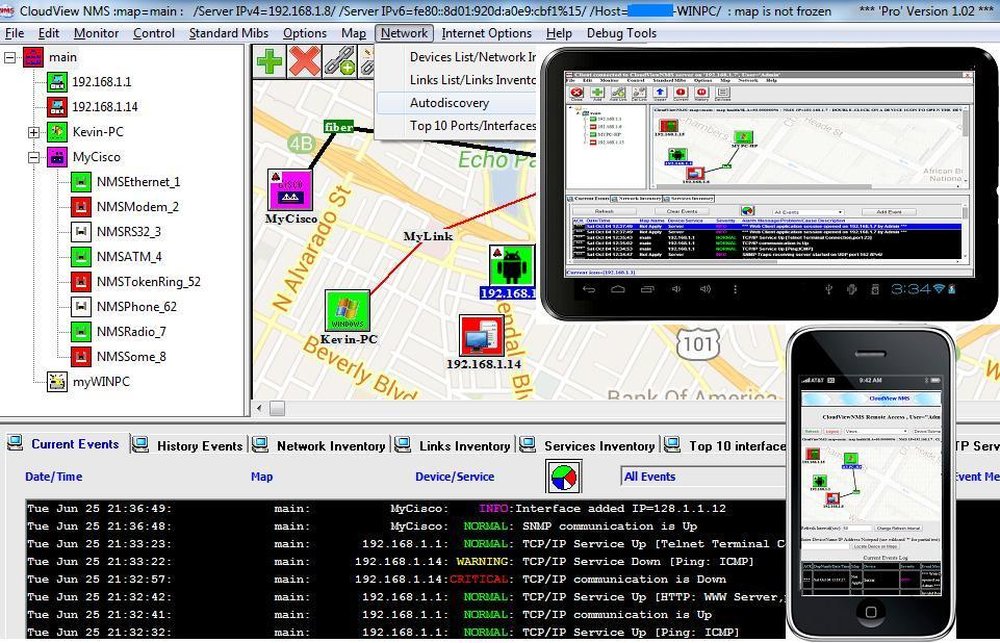Click the map scrollbar left arrow

point(260,408)
